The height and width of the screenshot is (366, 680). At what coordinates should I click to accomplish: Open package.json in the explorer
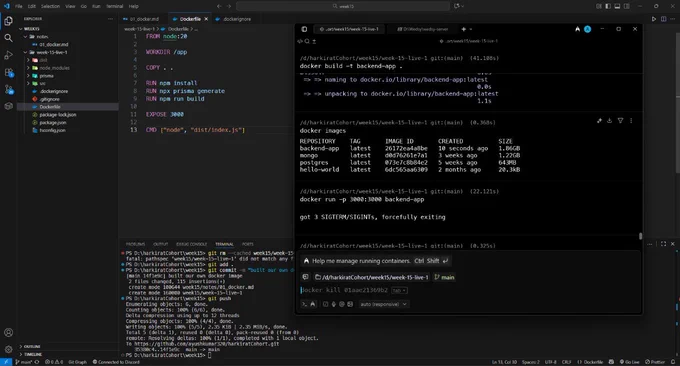click(x=53, y=122)
